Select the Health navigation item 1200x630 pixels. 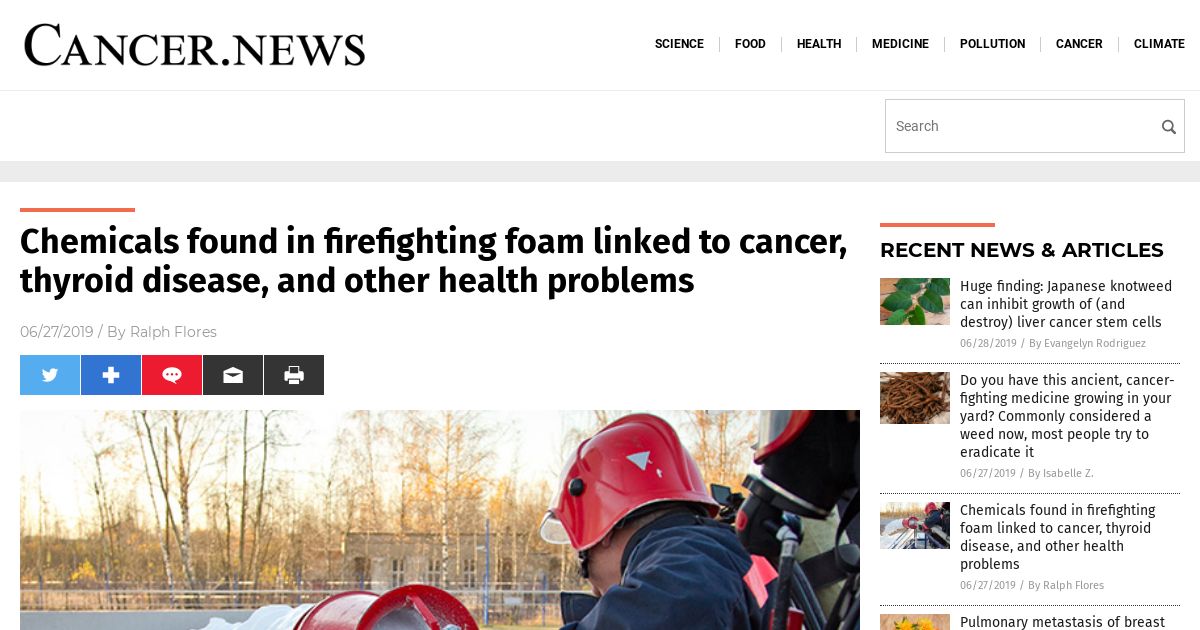(x=819, y=44)
